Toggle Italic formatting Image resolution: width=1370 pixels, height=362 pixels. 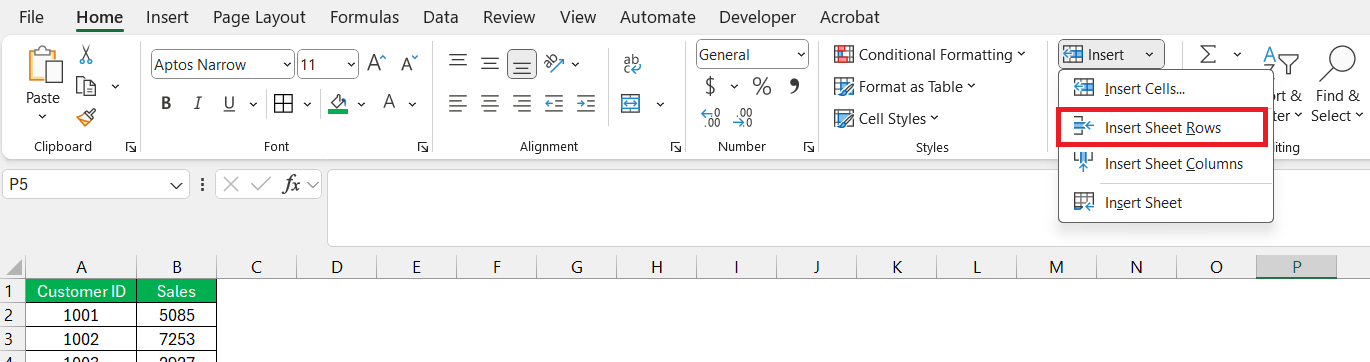[197, 103]
